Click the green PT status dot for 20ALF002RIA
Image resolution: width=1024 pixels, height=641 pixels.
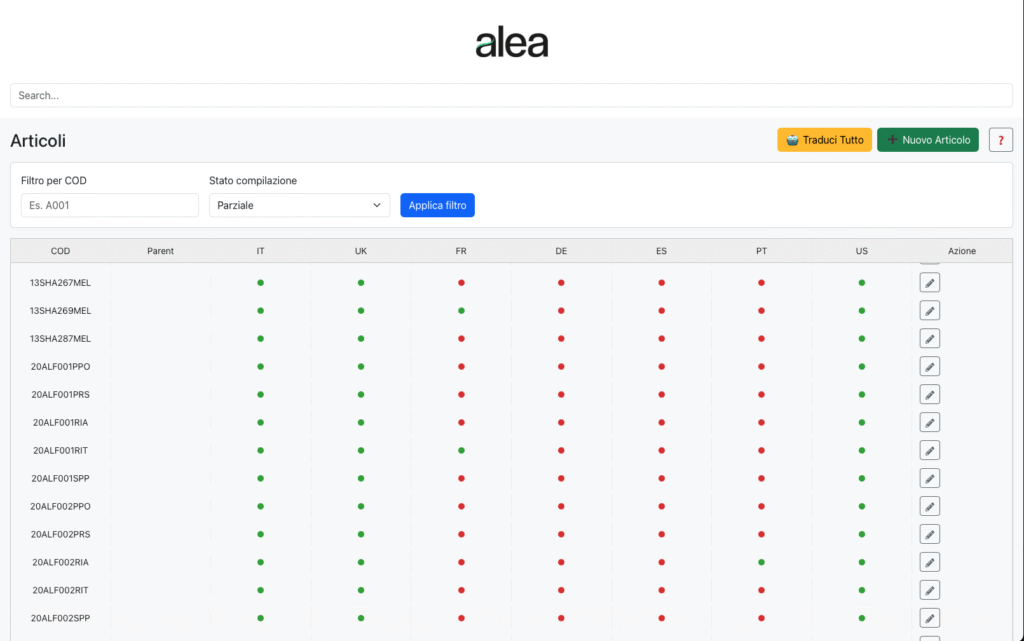(x=761, y=562)
